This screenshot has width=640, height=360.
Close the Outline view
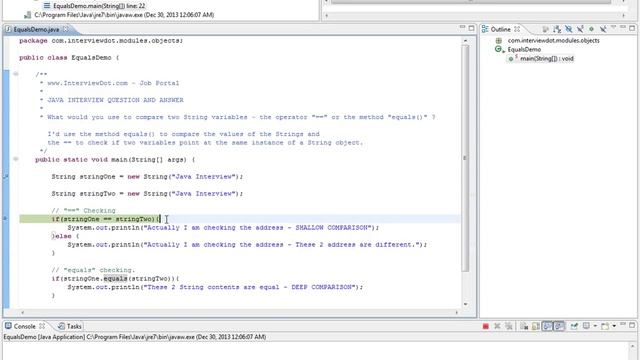[517, 29]
